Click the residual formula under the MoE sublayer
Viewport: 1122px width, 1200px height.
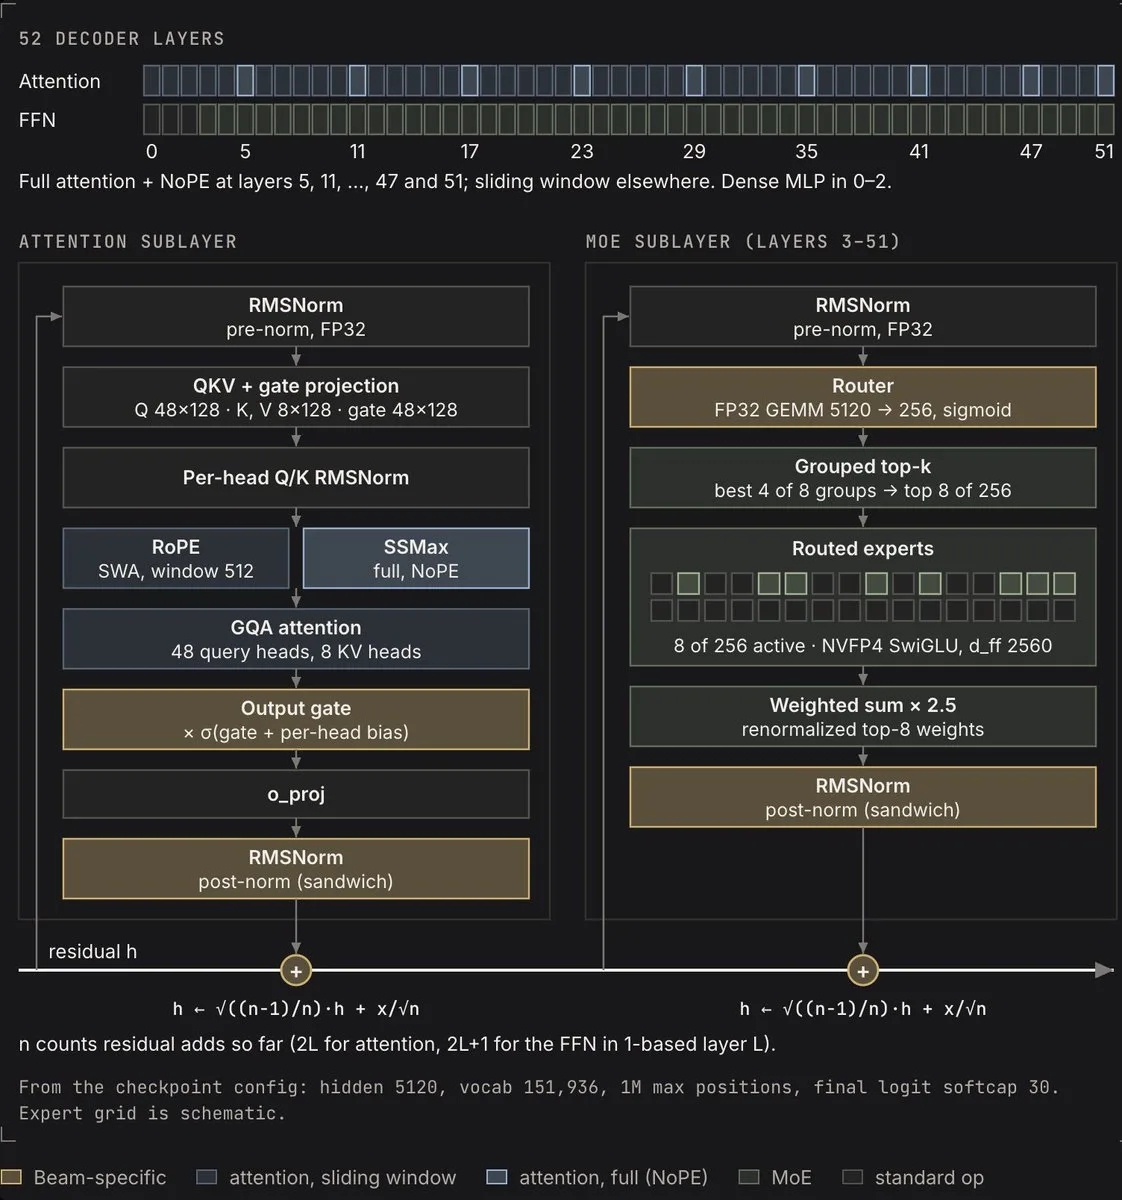pos(863,1009)
